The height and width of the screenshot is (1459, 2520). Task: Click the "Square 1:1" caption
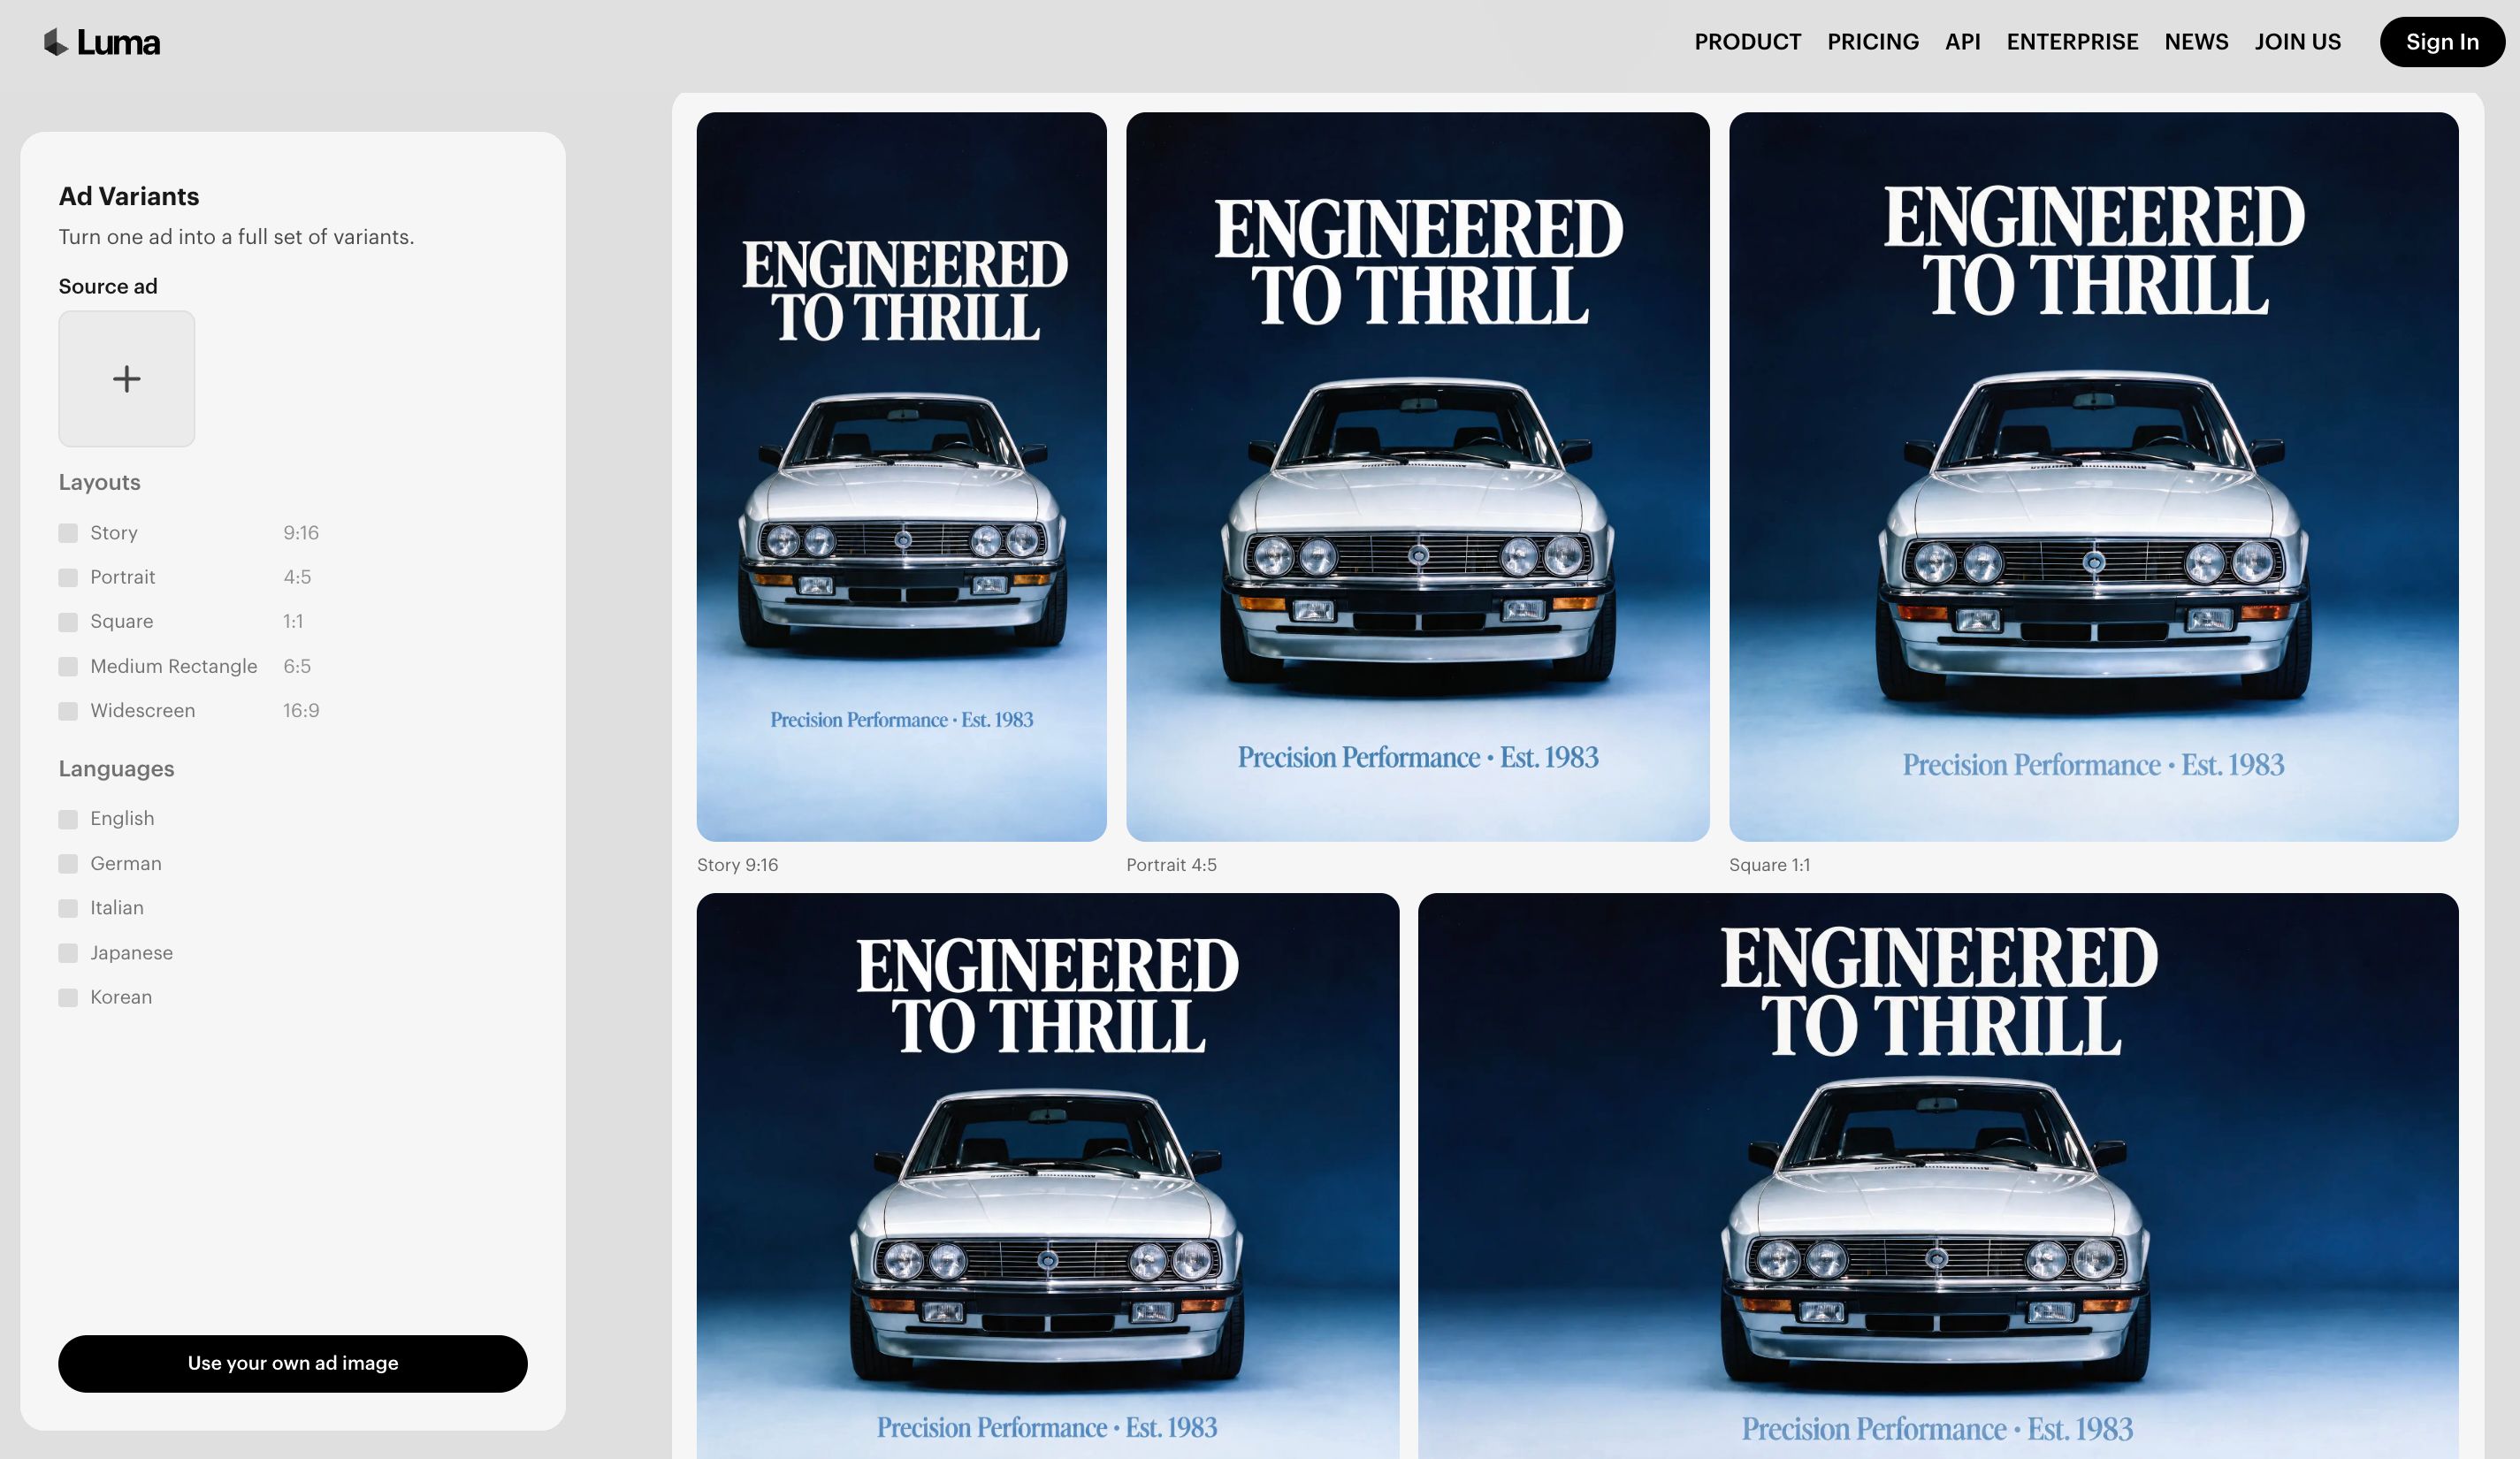click(1769, 865)
